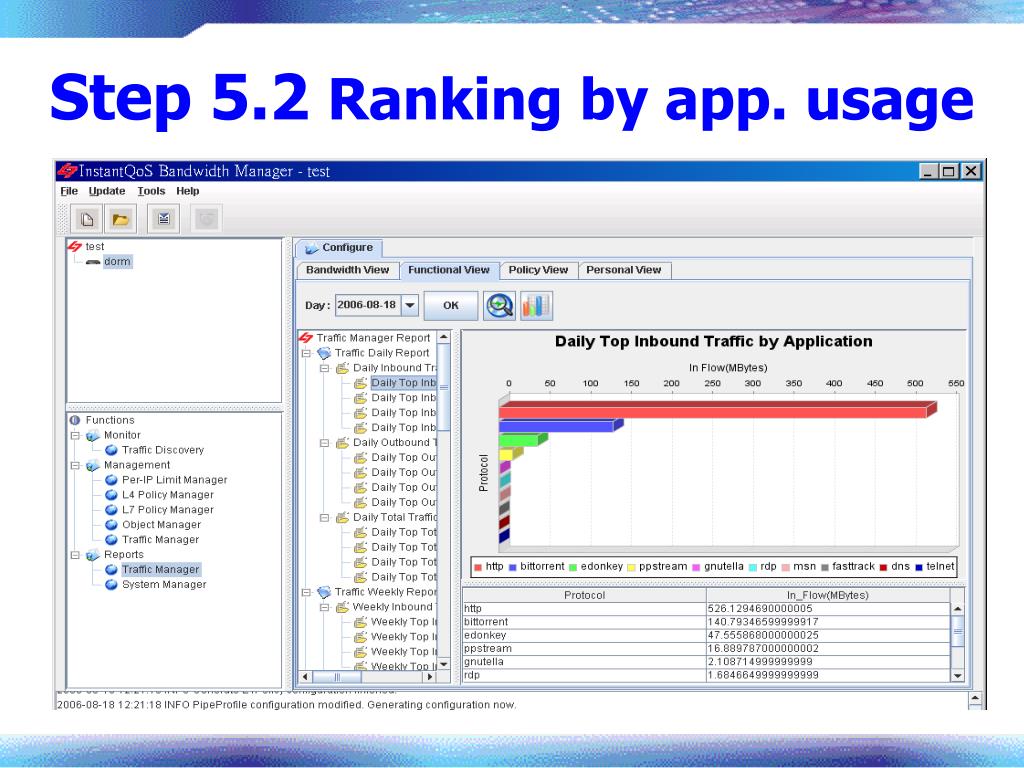Viewport: 1024px width, 768px height.
Task: Collapse the Management tree node
Action: coord(75,465)
